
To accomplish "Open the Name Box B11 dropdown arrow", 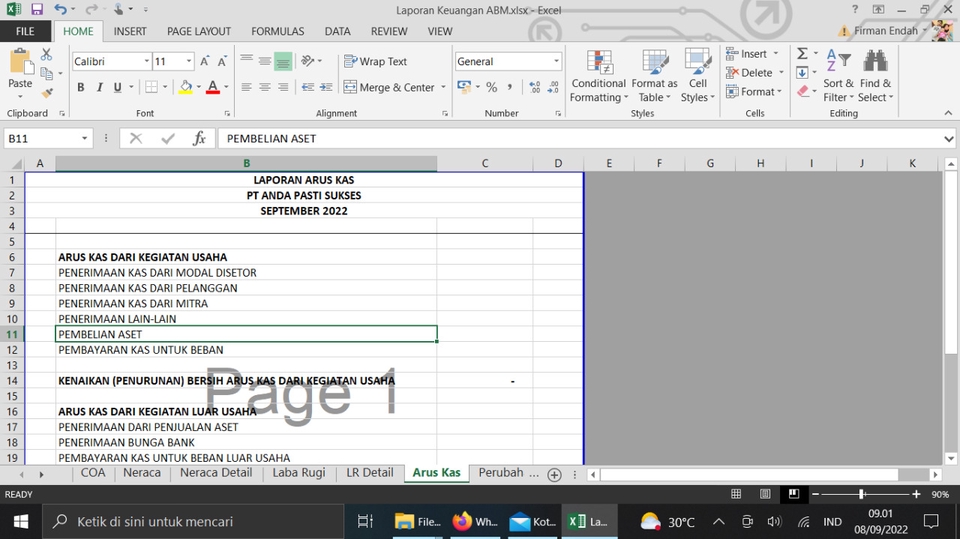I will [x=84, y=138].
